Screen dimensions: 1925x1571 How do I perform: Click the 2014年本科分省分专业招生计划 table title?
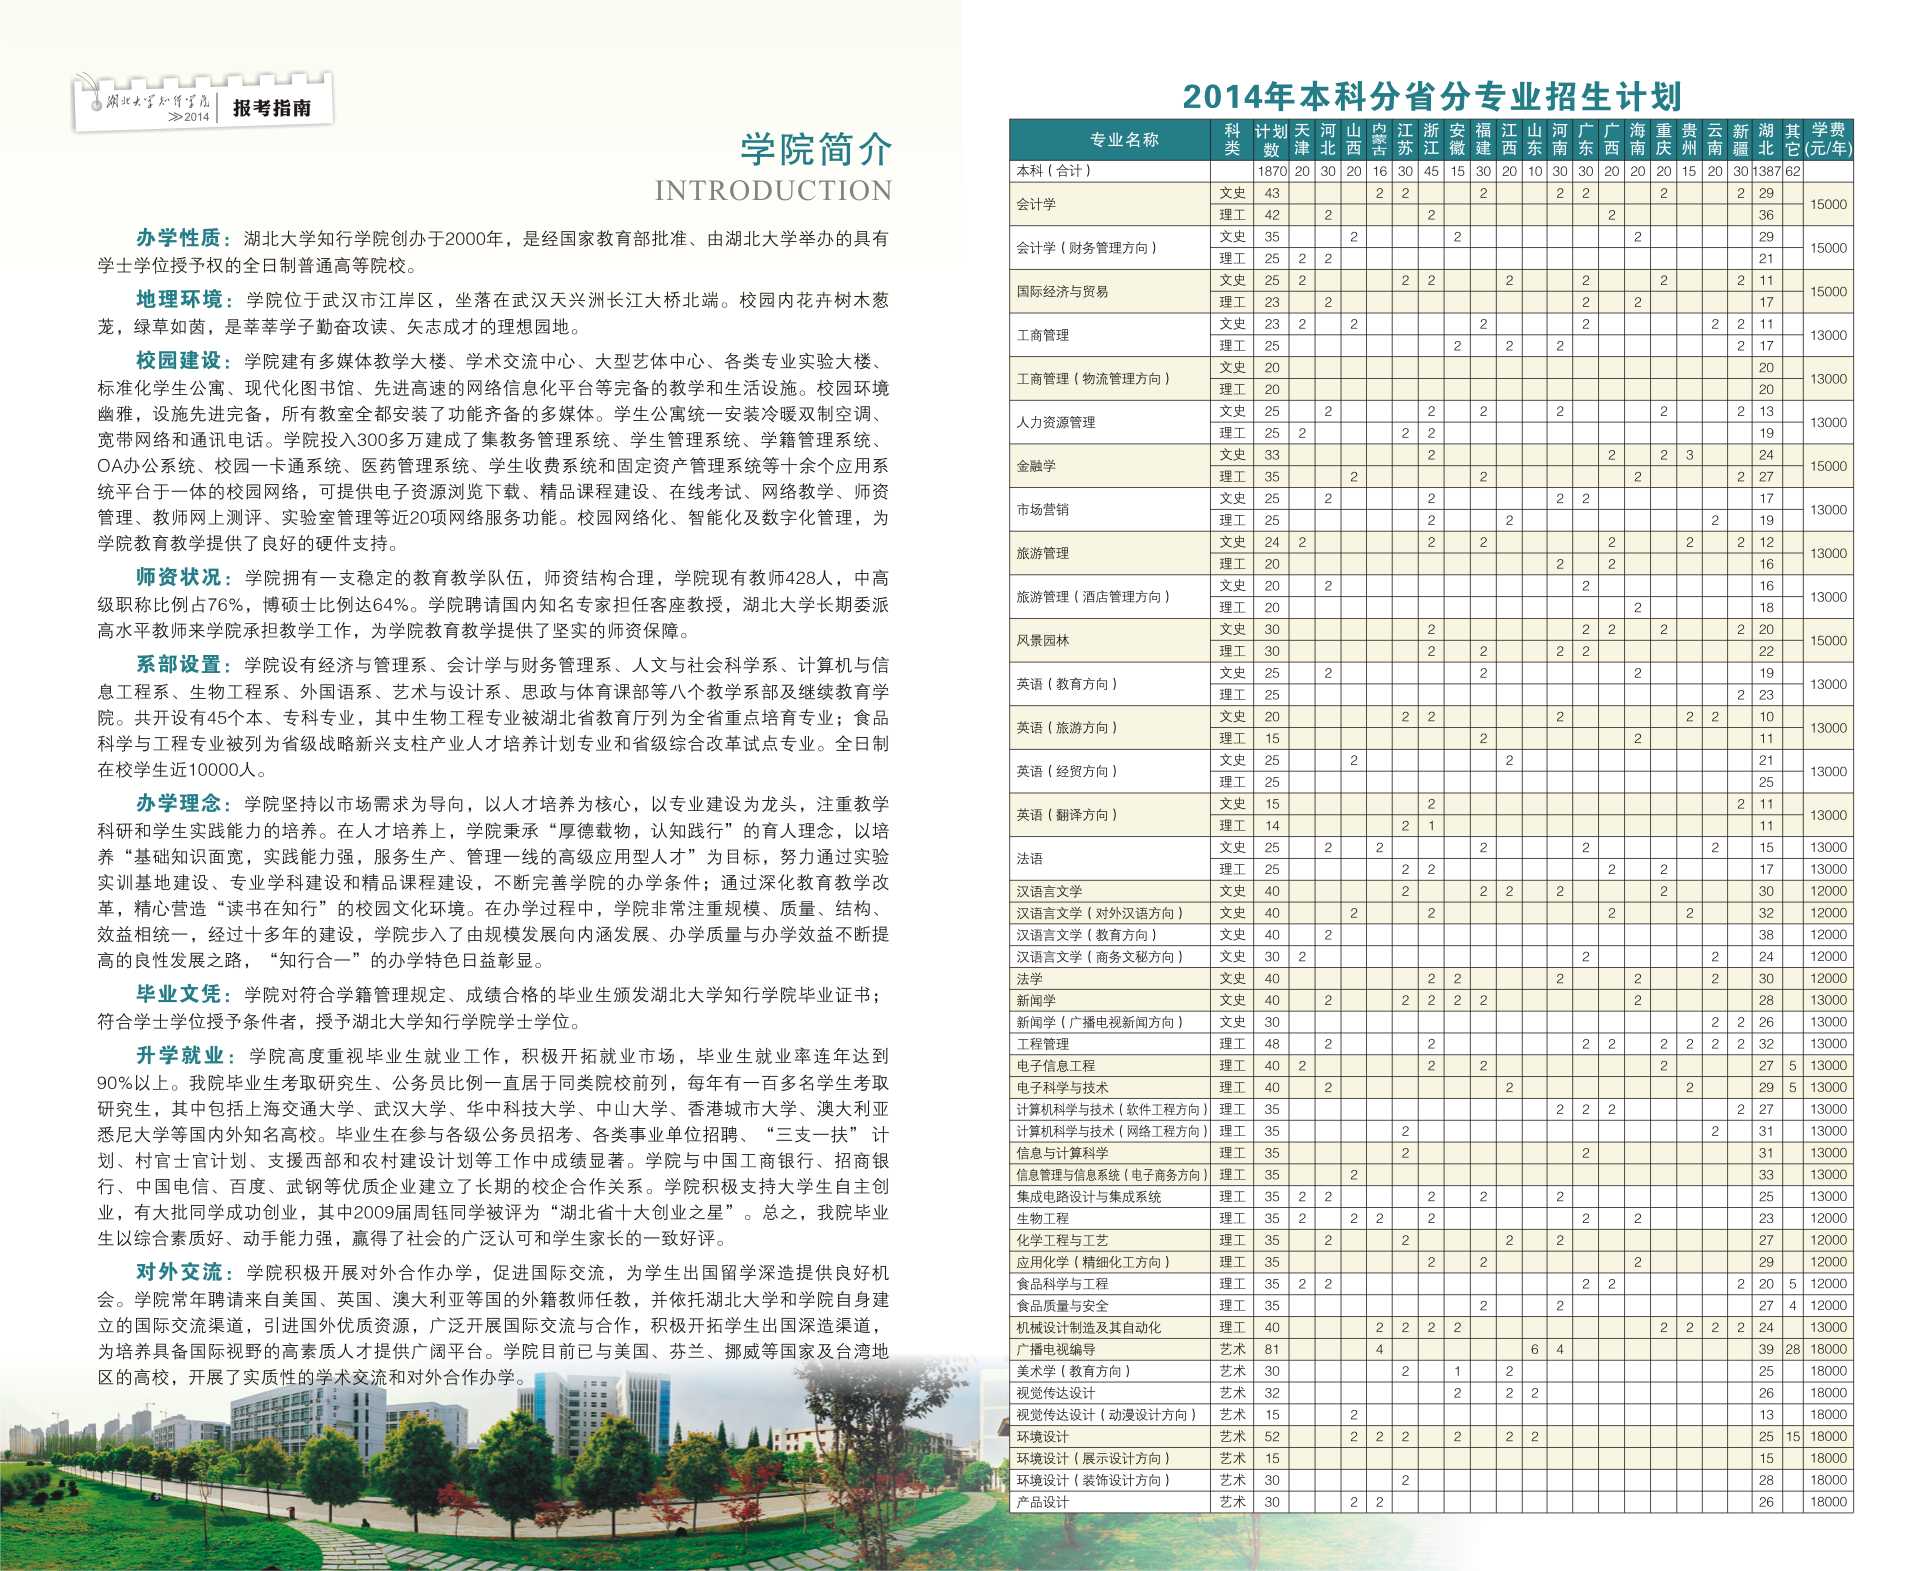pos(1431,96)
